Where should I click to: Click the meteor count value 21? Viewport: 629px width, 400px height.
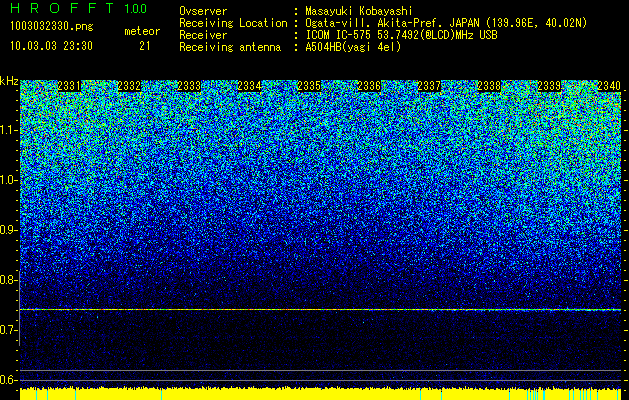point(145,46)
